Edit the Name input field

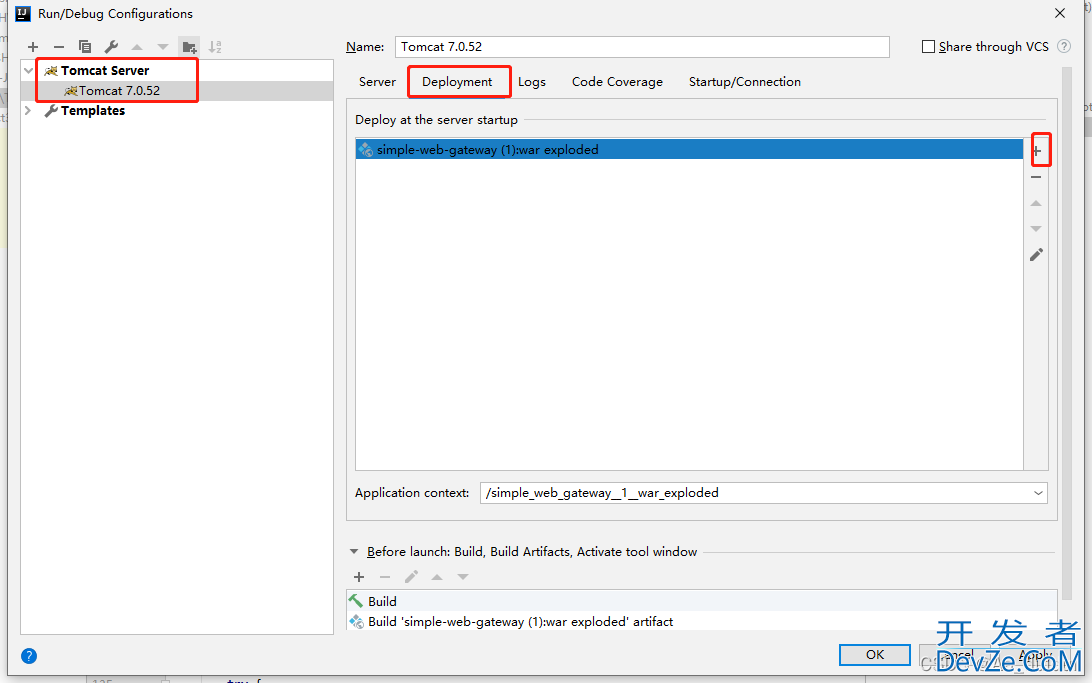[x=642, y=47]
